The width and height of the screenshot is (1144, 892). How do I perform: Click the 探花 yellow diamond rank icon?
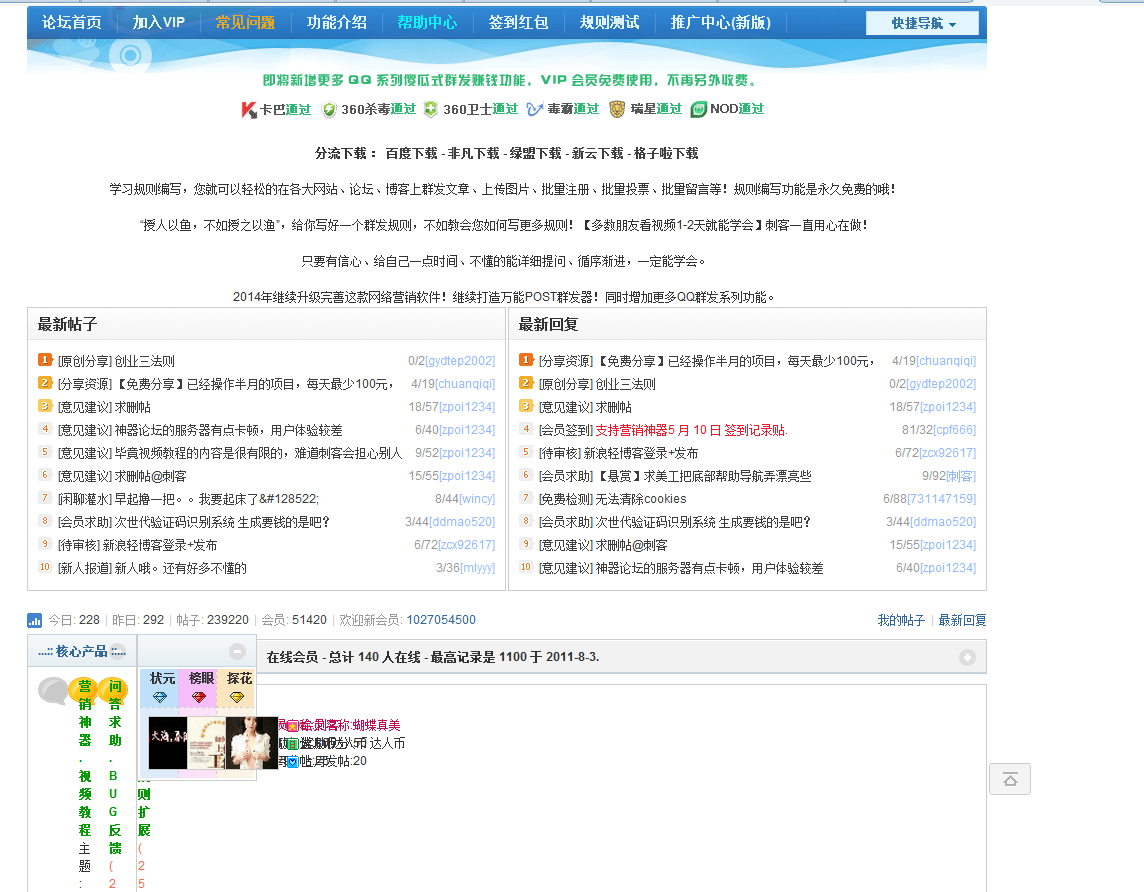tap(235, 696)
